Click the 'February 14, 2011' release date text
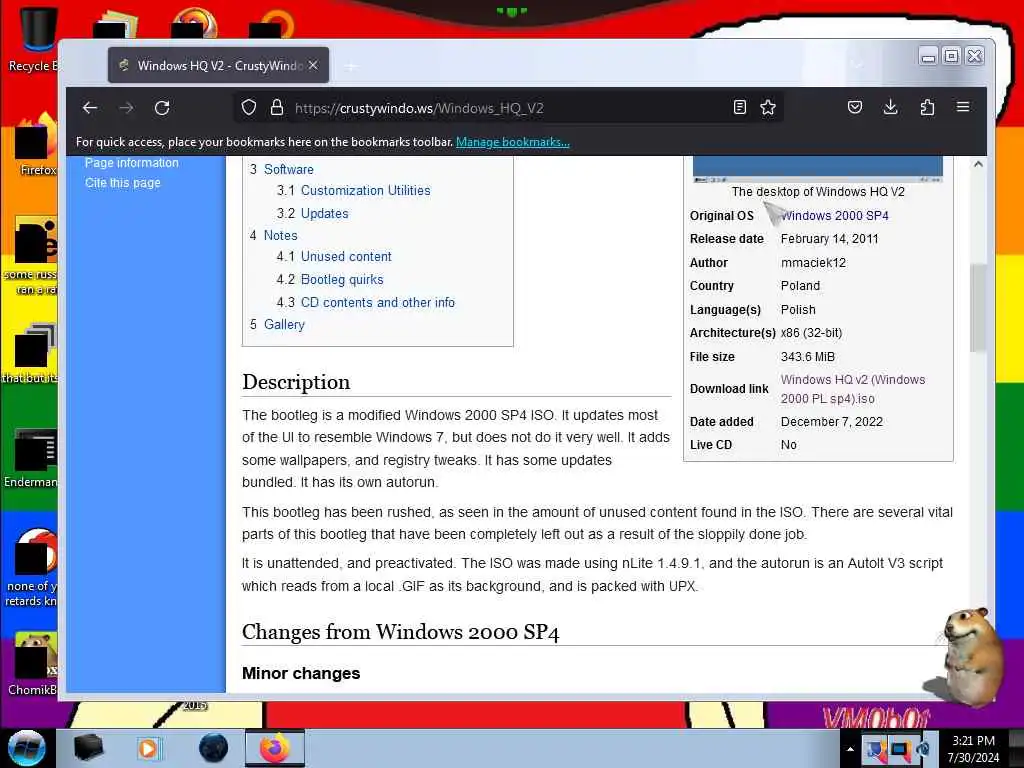This screenshot has height=768, width=1024. (x=829, y=239)
